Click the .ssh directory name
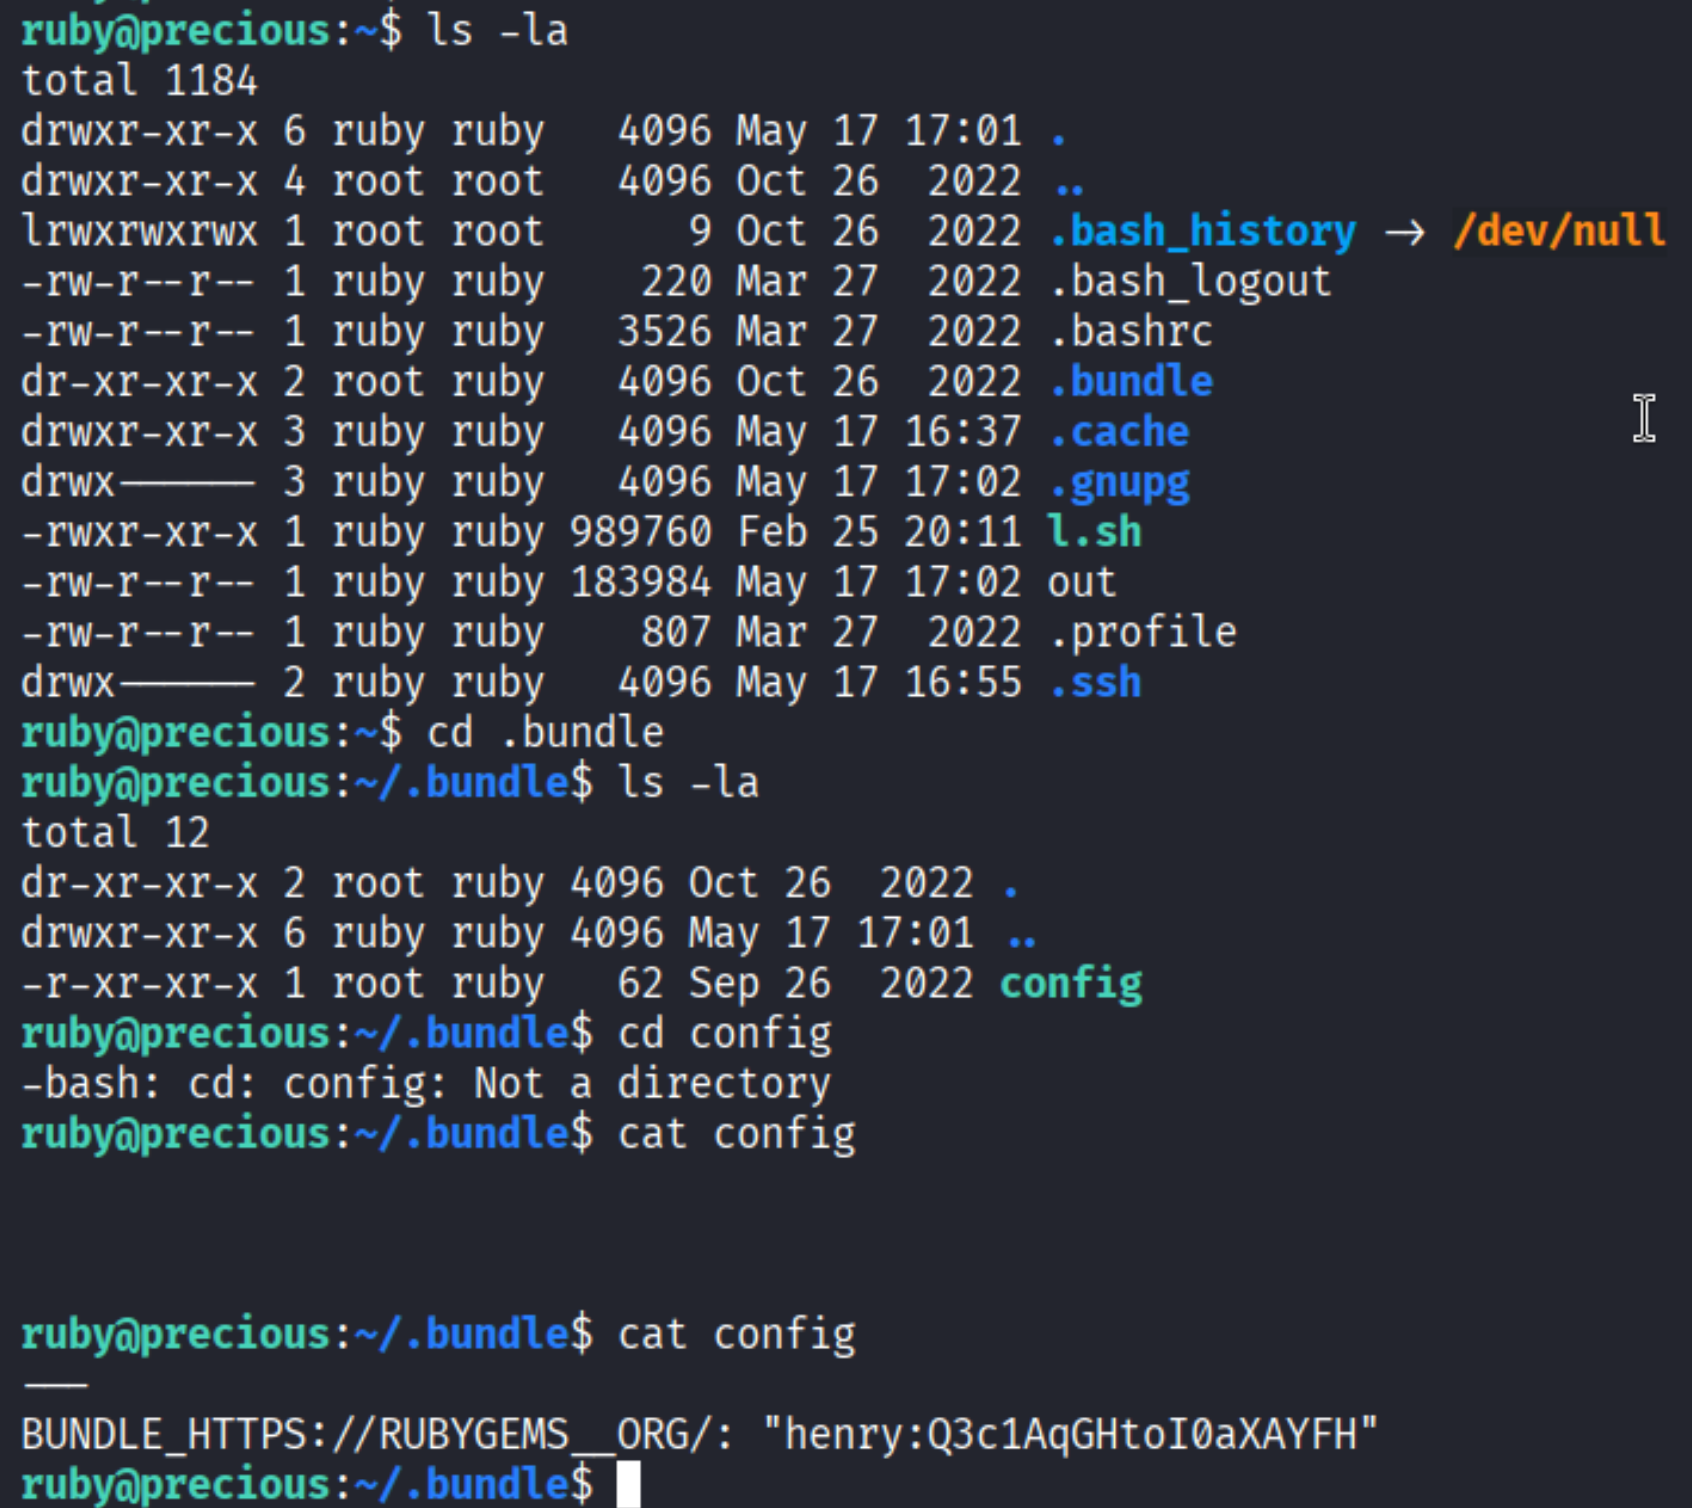Screen dimensions: 1692x1508 [x=1095, y=682]
